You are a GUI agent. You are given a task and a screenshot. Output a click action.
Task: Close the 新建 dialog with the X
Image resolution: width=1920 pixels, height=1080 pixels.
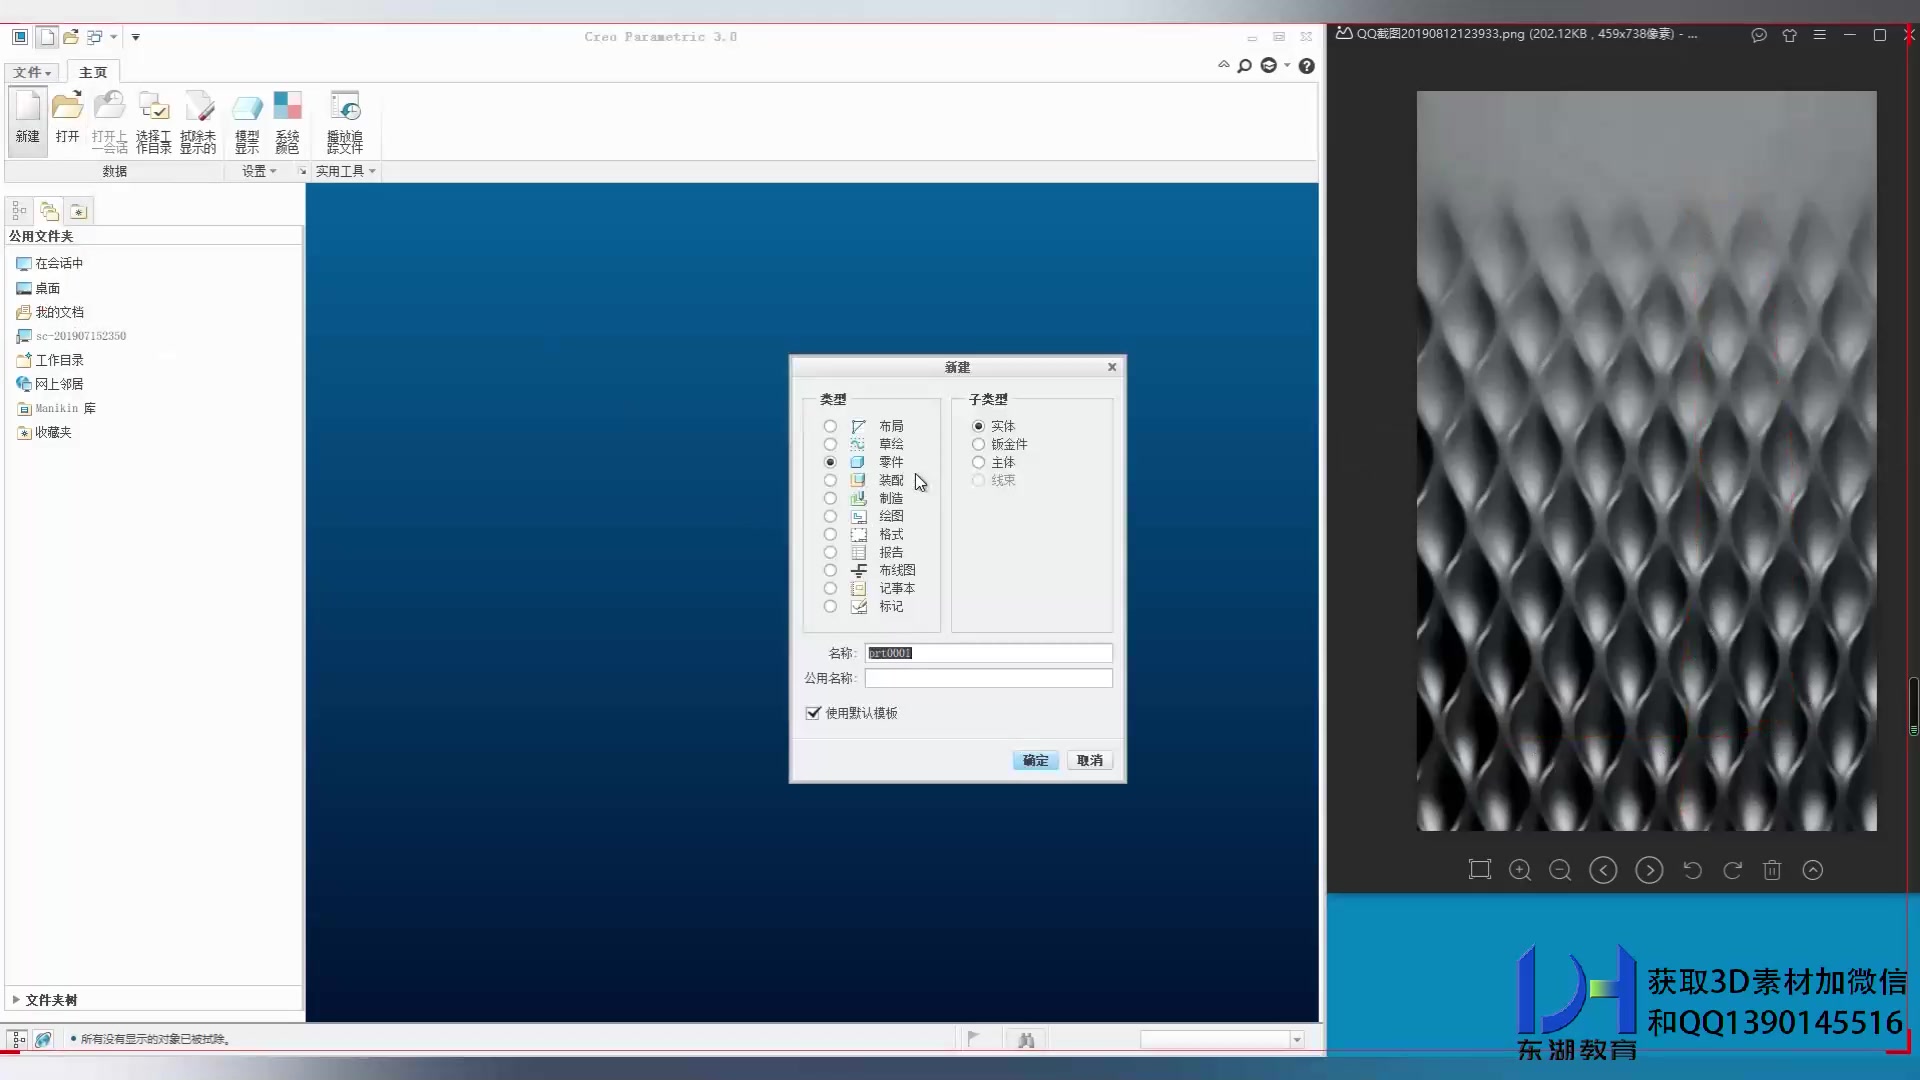pos(1111,367)
